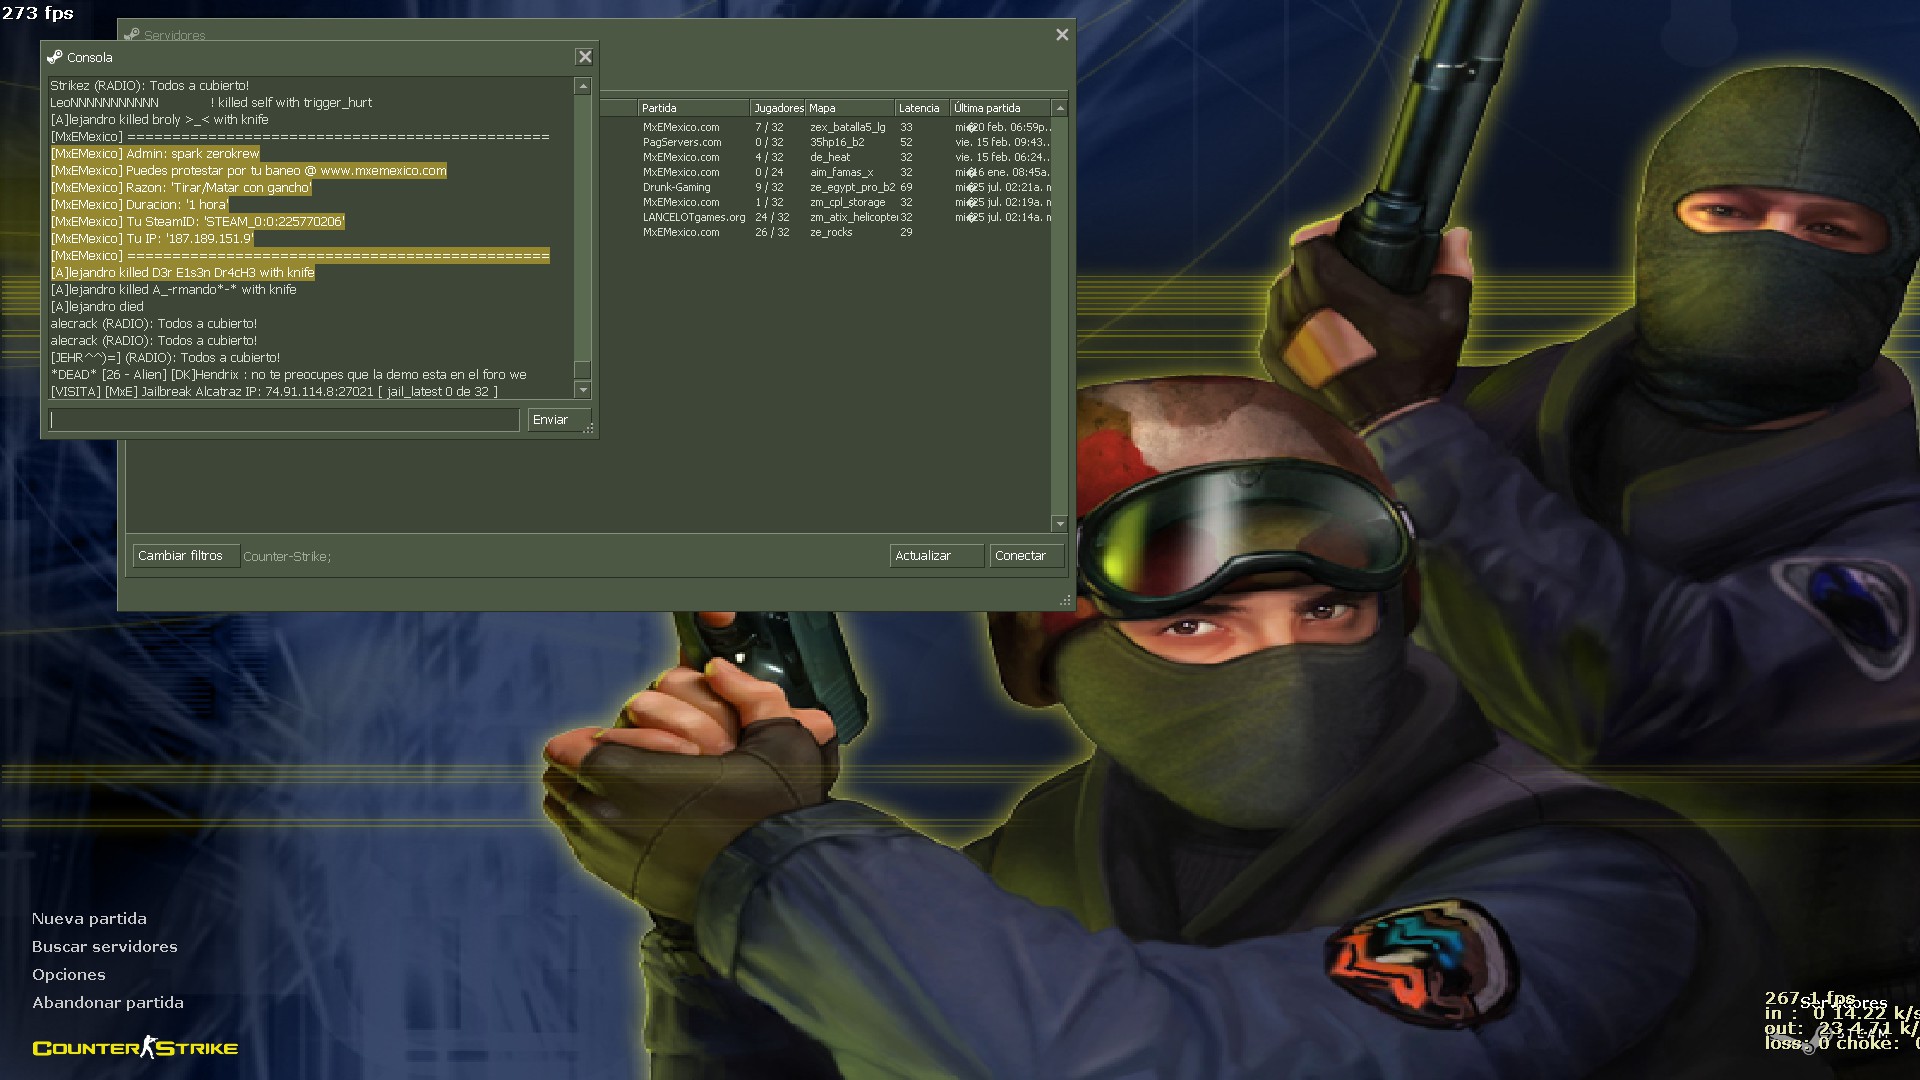Click the console scrollbar down arrow
1920x1080 pixels.
click(583, 390)
